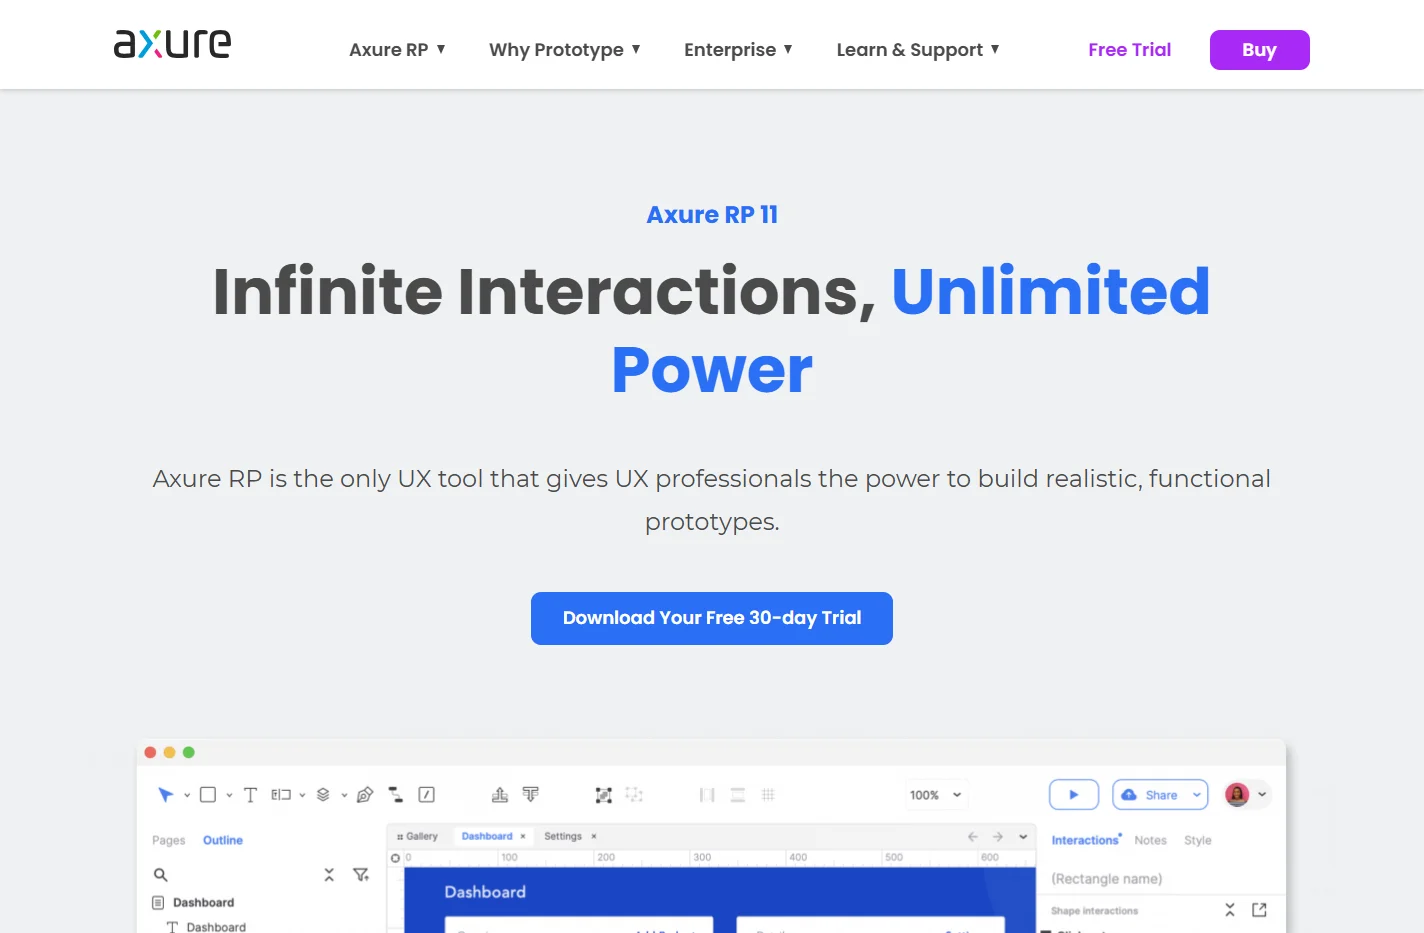Click the Send to Back icon
This screenshot has height=933, width=1424.
530,795
